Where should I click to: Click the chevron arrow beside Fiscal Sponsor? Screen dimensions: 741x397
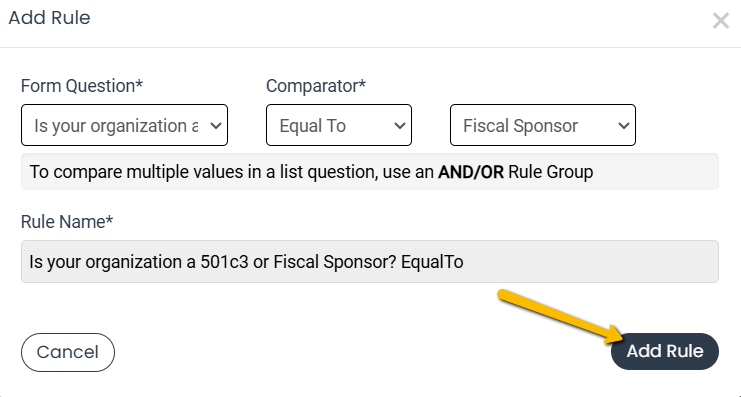[x=623, y=126]
